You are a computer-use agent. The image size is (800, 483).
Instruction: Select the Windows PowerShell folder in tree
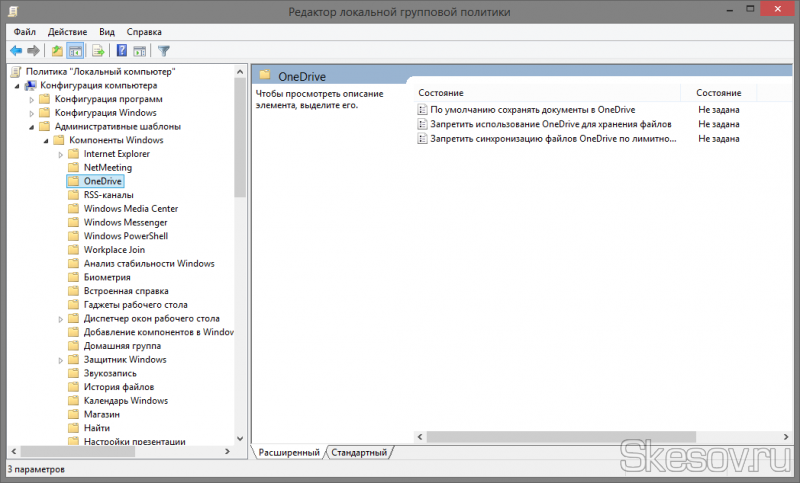125,236
